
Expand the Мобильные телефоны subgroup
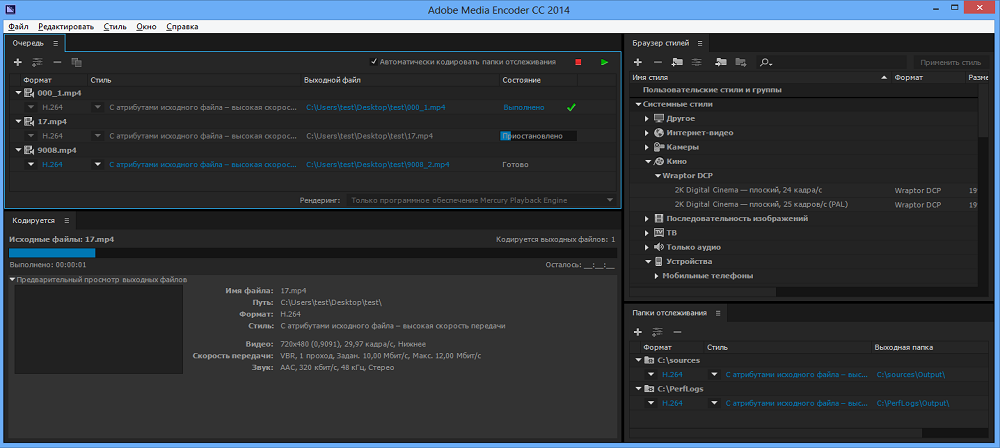coord(658,276)
